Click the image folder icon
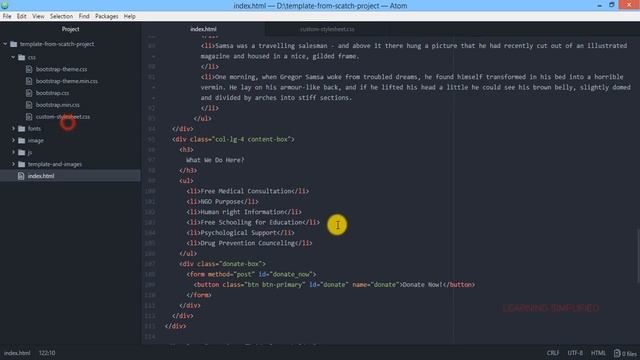640x360 pixels. (x=22, y=140)
